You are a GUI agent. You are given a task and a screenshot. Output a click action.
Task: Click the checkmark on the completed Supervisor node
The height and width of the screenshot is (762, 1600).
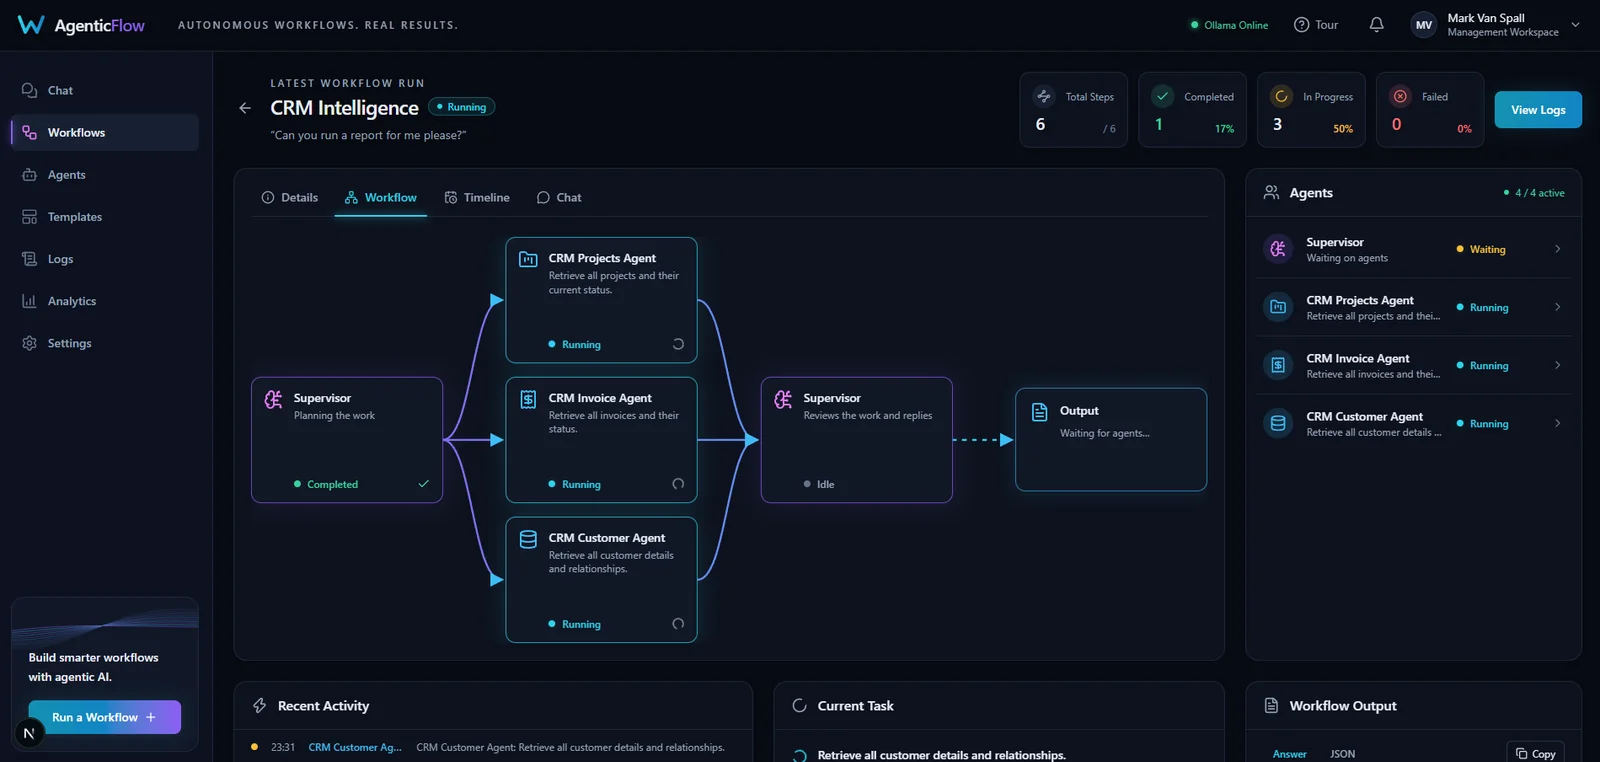(x=423, y=484)
